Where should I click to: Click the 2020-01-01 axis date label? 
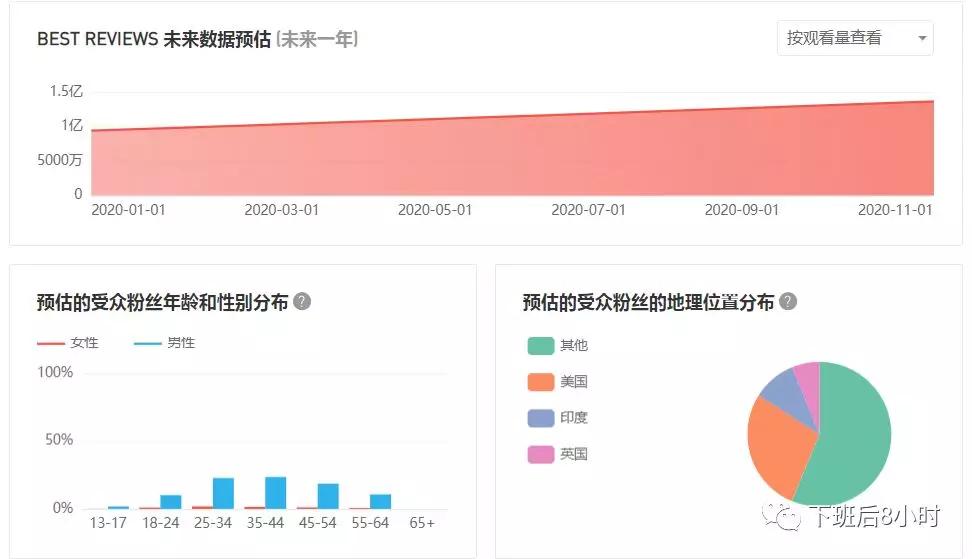[128, 210]
